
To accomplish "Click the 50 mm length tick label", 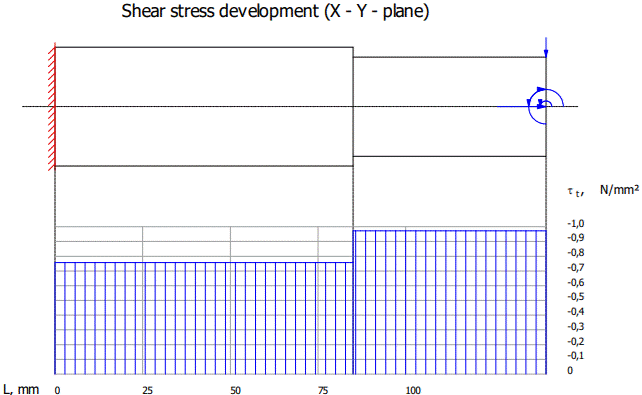I will tap(235, 390).
